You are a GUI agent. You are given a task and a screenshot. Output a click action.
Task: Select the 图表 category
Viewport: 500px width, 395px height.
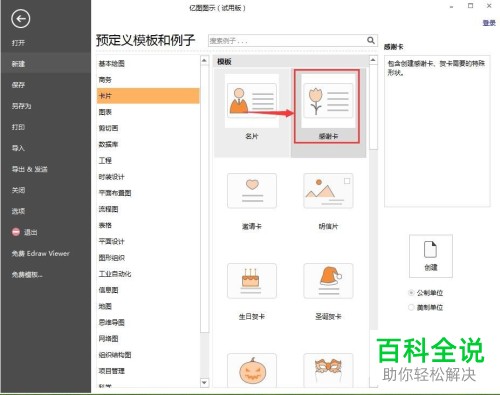105,112
